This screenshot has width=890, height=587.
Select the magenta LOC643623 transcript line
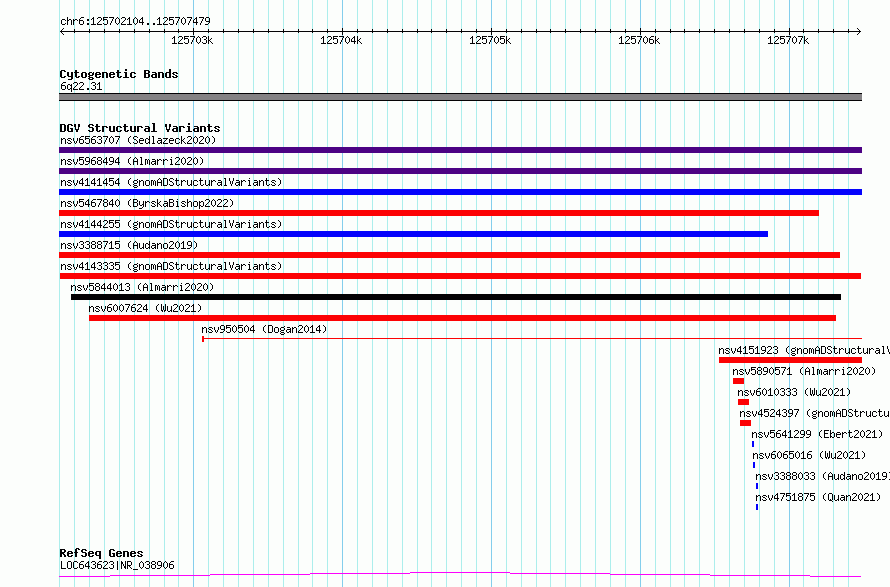click(460, 575)
